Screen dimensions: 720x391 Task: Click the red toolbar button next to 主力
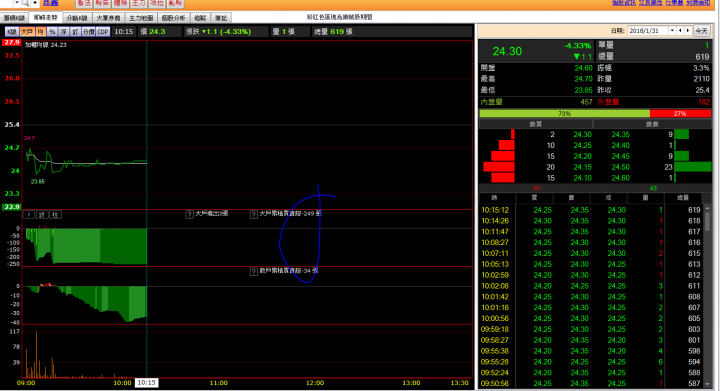click(x=120, y=3)
